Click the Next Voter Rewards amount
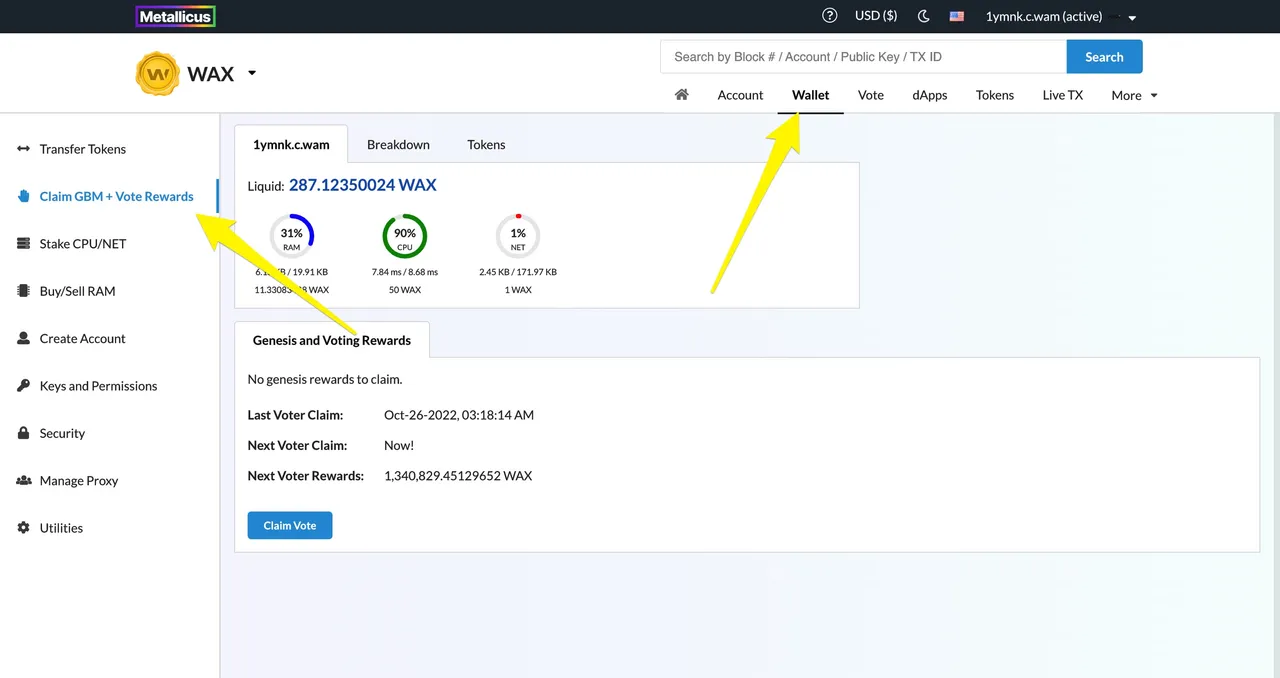 [458, 476]
